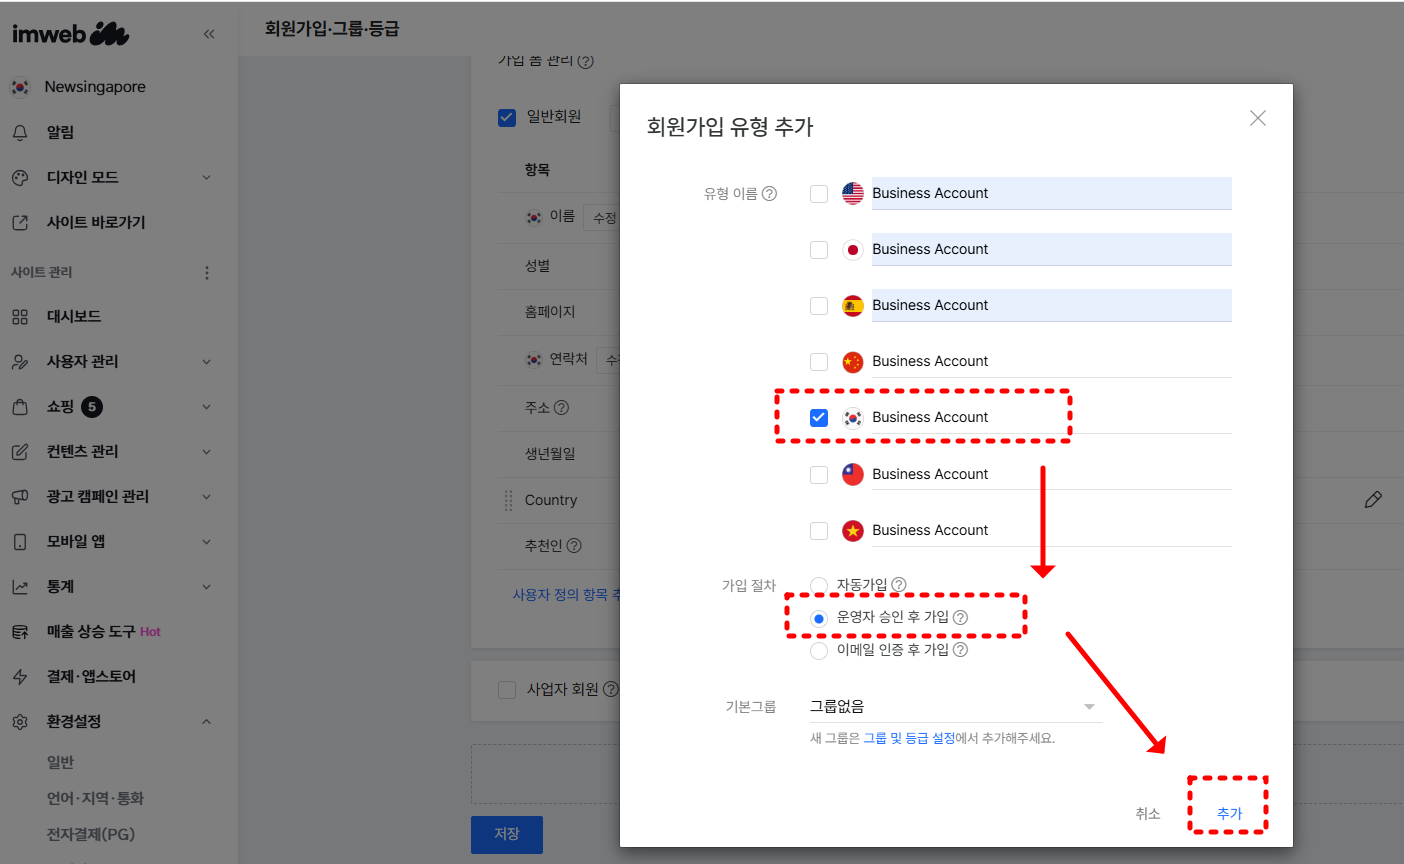Collapse the sidebar with double-chevron icon
Viewport: 1404px width, 864px height.
tap(209, 34)
